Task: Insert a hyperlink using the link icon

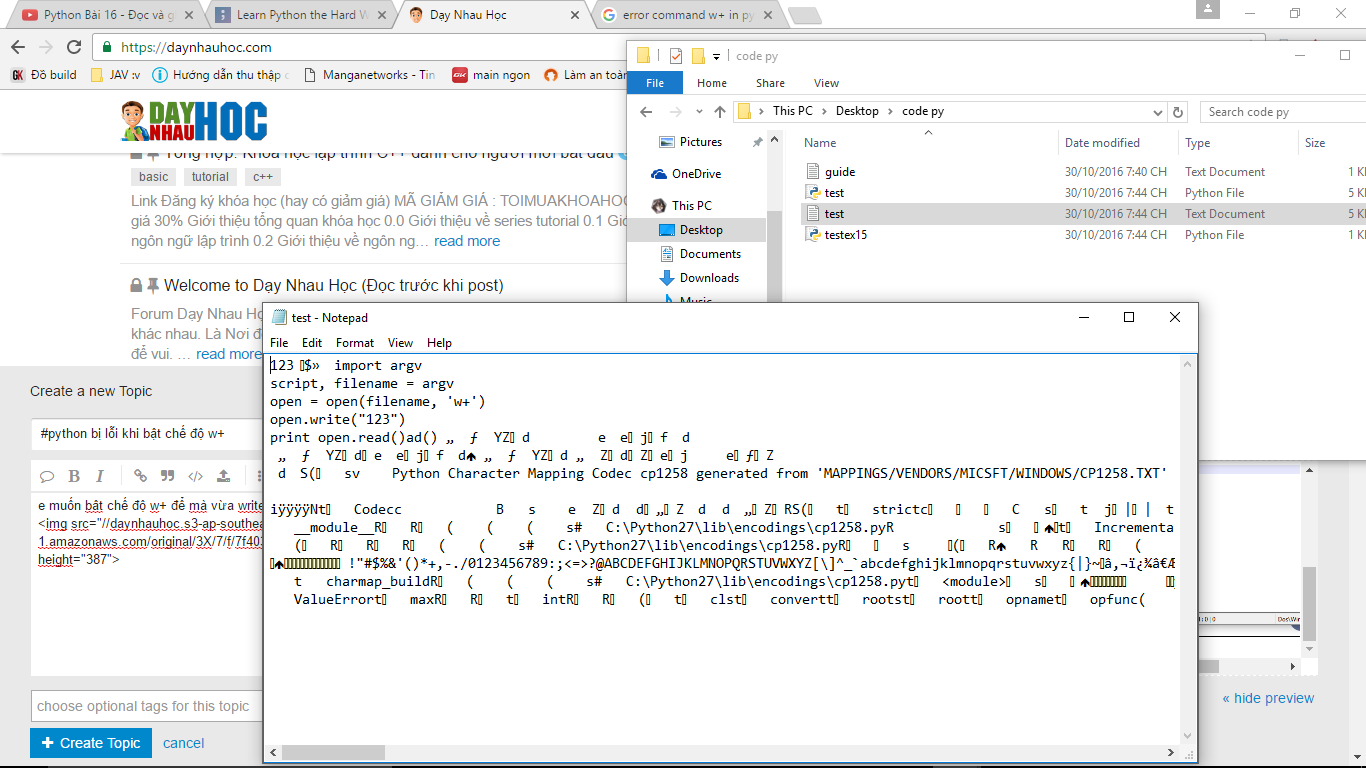Action: pyautogui.click(x=140, y=476)
